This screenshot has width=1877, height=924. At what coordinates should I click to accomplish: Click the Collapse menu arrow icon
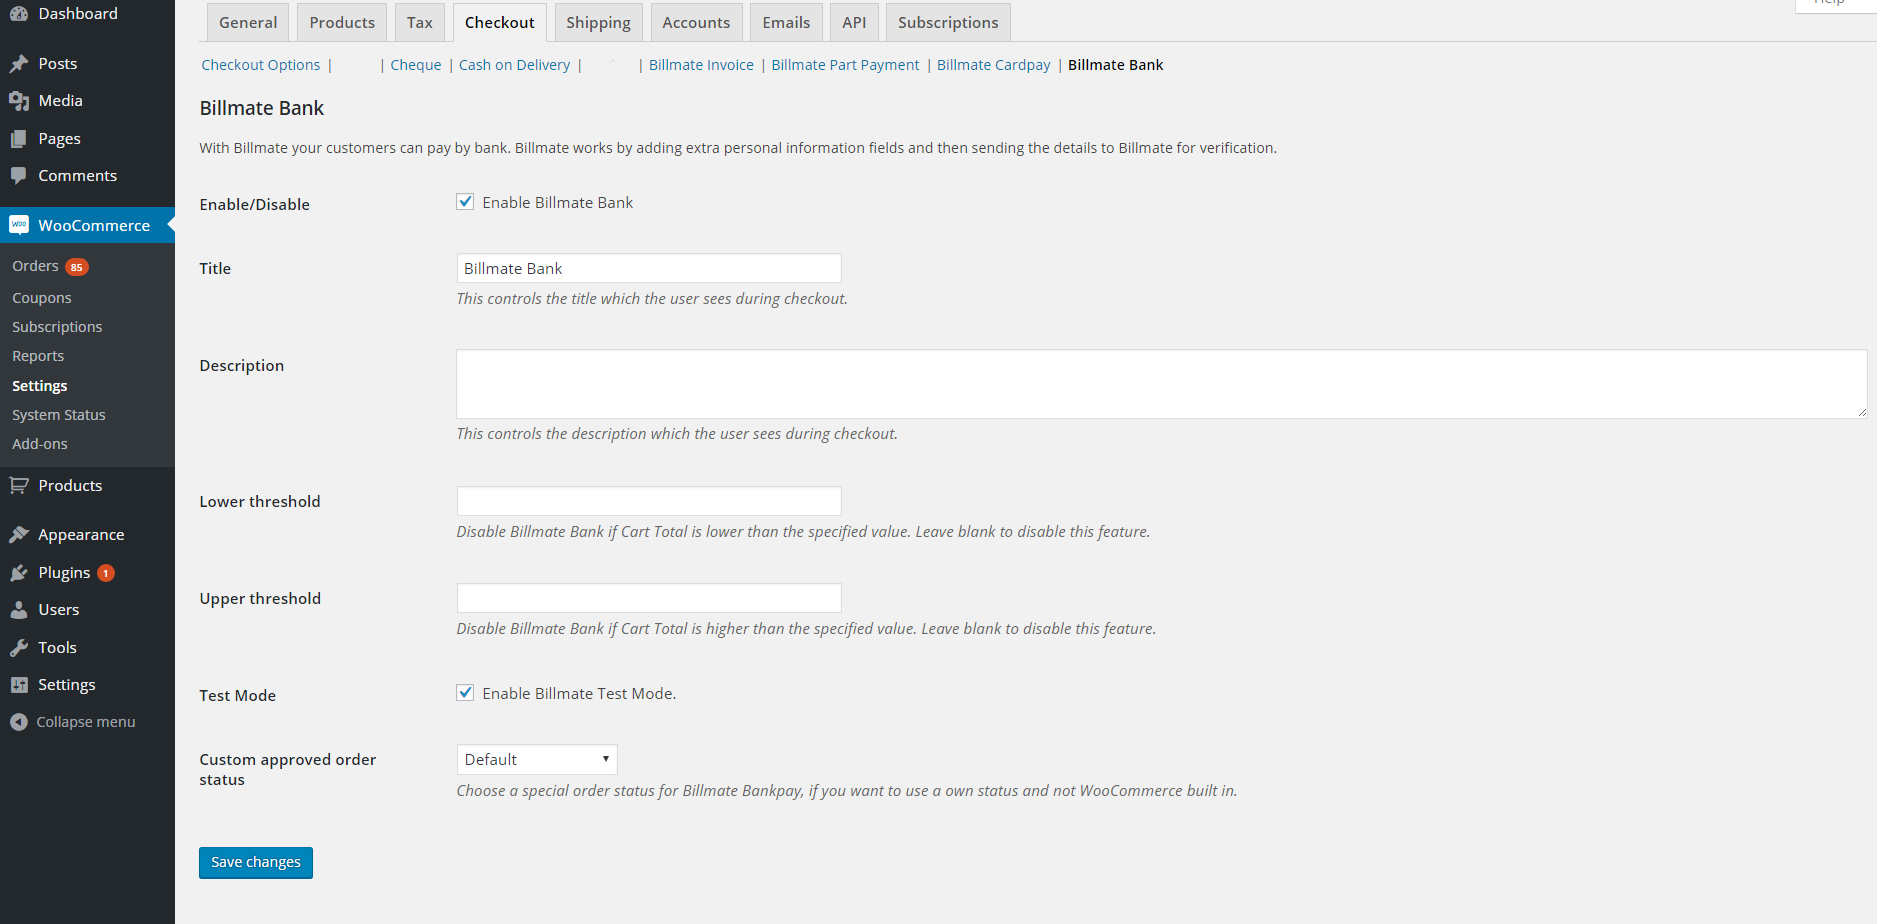click(18, 722)
